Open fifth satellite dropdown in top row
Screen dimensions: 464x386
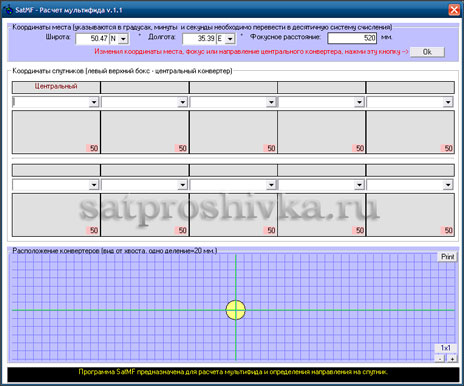448,102
